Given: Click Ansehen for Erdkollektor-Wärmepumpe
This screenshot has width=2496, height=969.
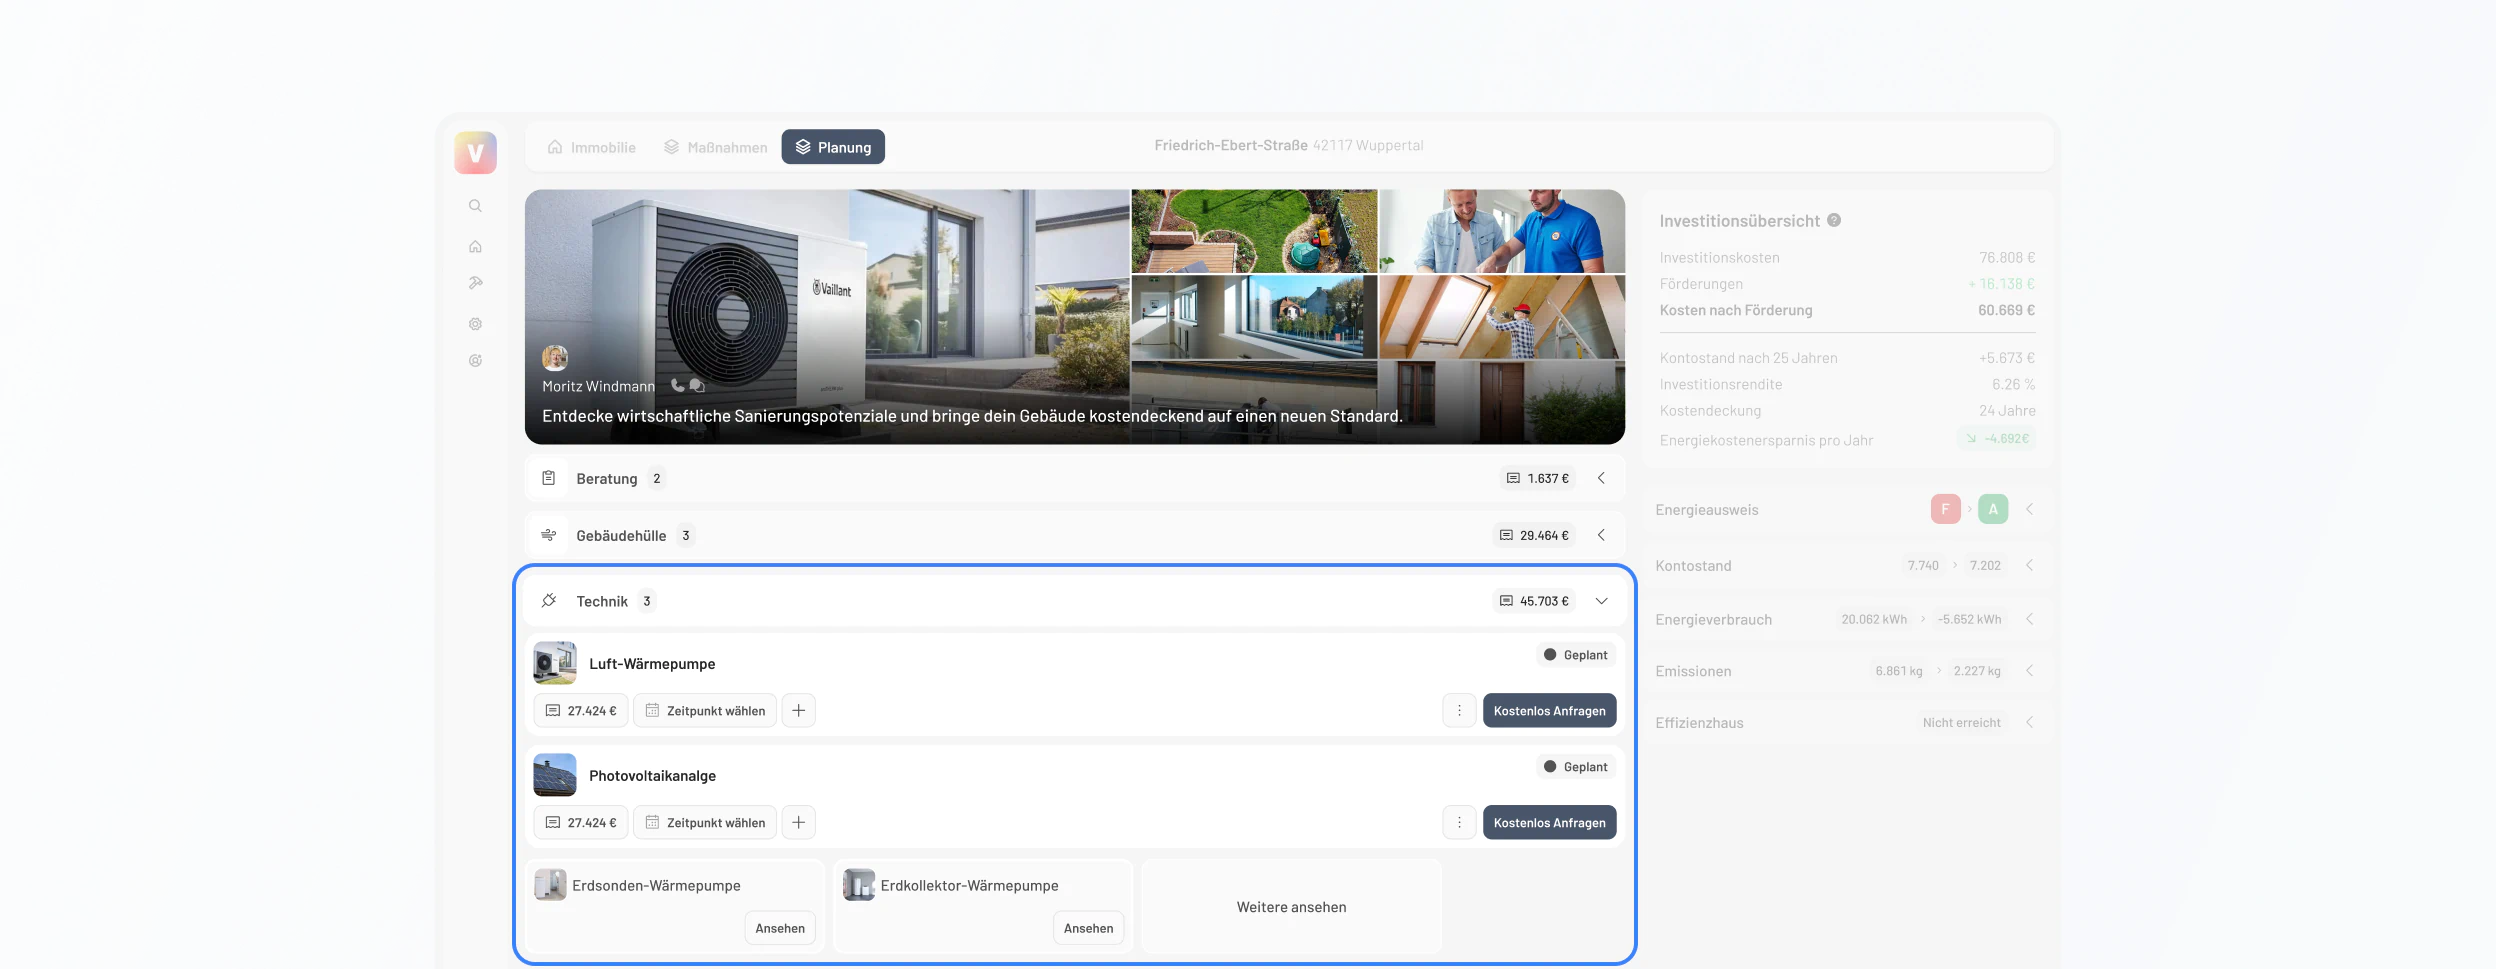Looking at the screenshot, I should click(x=1088, y=928).
